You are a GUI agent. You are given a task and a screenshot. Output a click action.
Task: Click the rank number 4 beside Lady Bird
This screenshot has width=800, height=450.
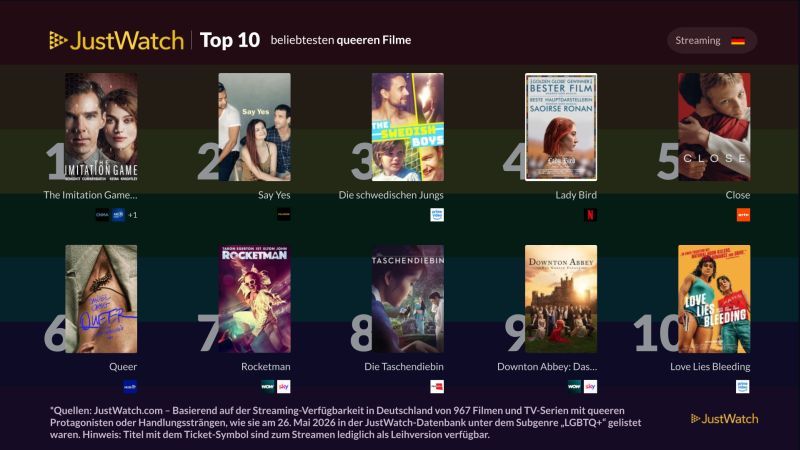[514, 161]
